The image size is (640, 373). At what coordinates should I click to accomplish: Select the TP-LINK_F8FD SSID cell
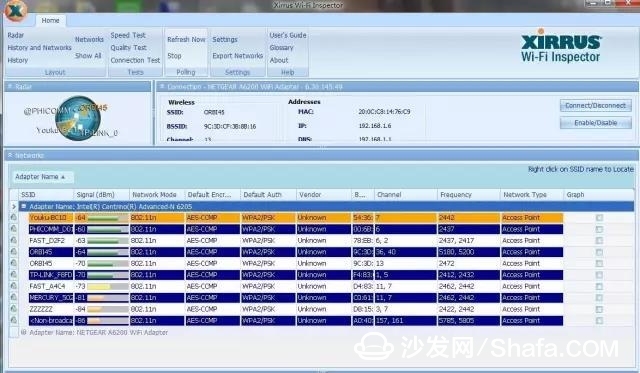51,275
